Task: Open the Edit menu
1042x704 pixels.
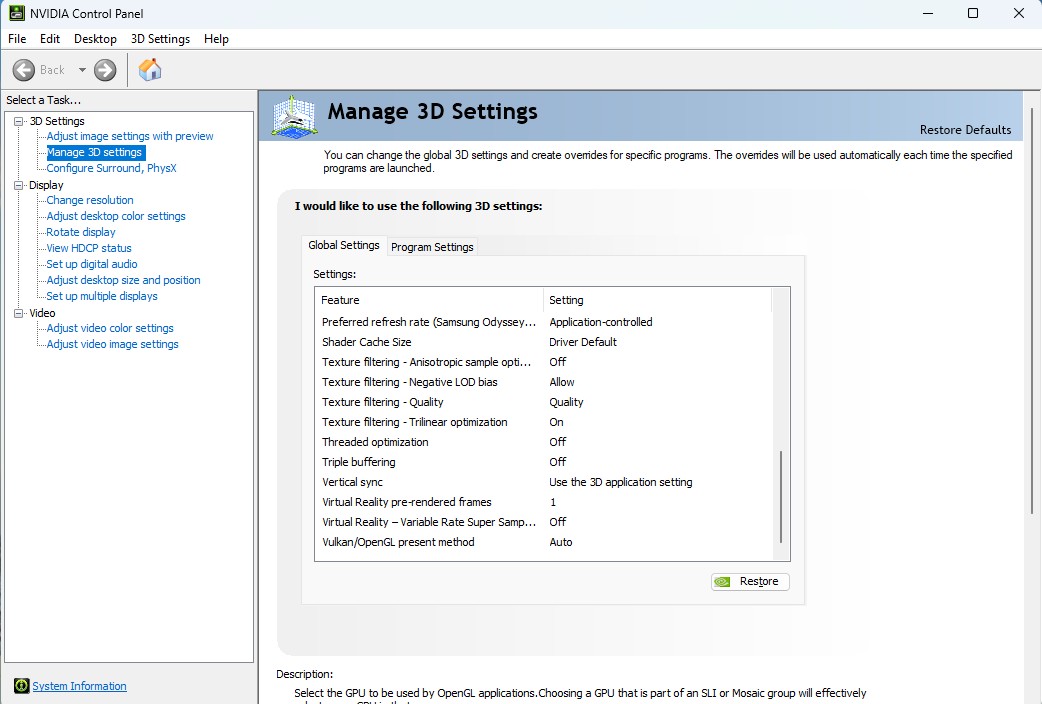Action: [50, 39]
